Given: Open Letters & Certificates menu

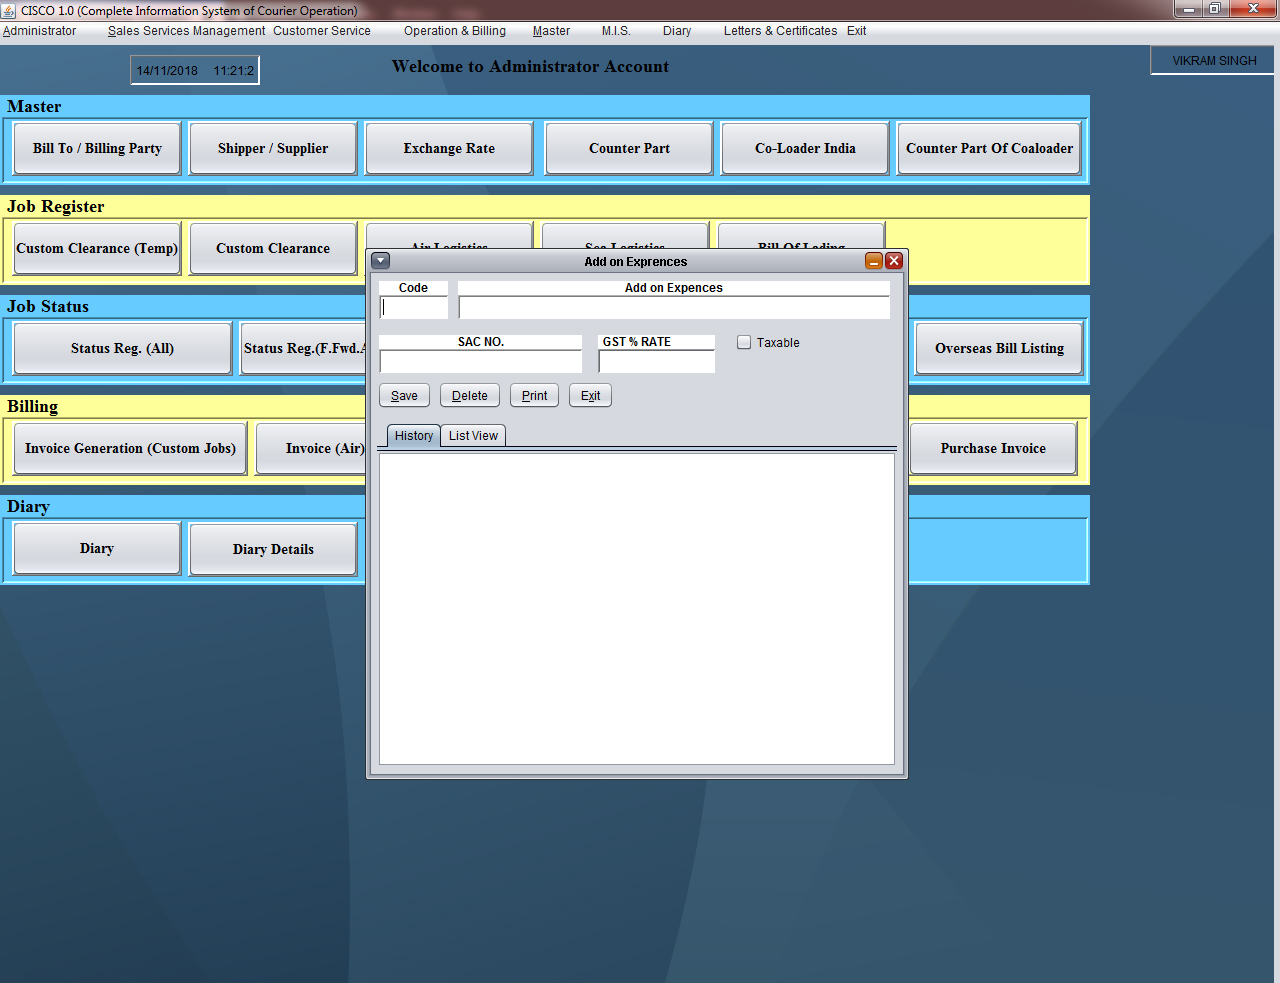Looking at the screenshot, I should point(780,31).
